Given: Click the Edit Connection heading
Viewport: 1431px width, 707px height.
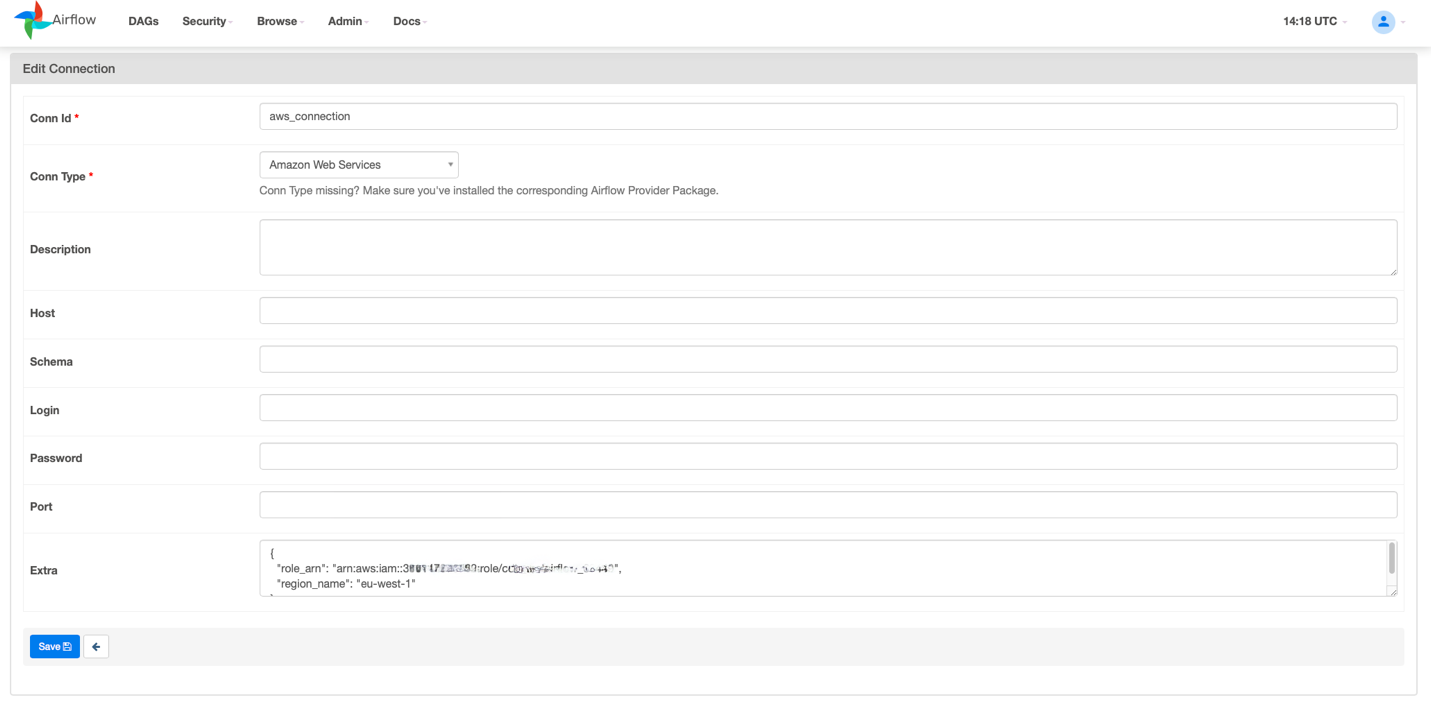Looking at the screenshot, I should click(69, 69).
